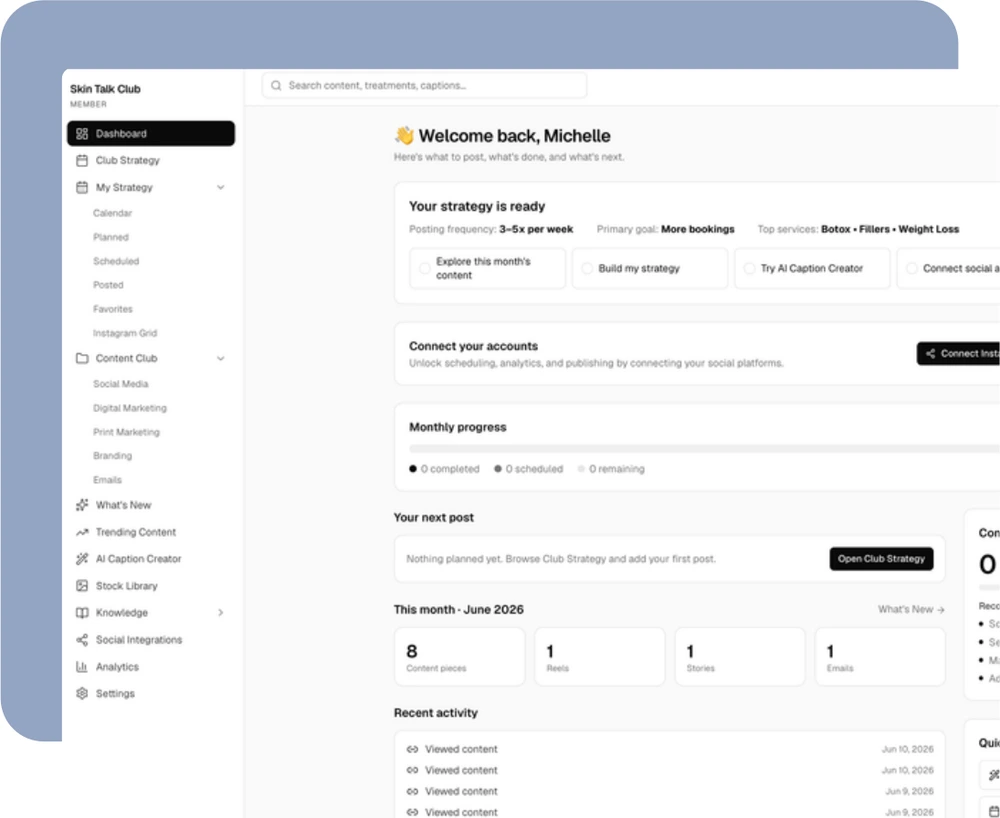1000x818 pixels.
Task: Click the Analytics bar chart icon
Action: click(82, 666)
